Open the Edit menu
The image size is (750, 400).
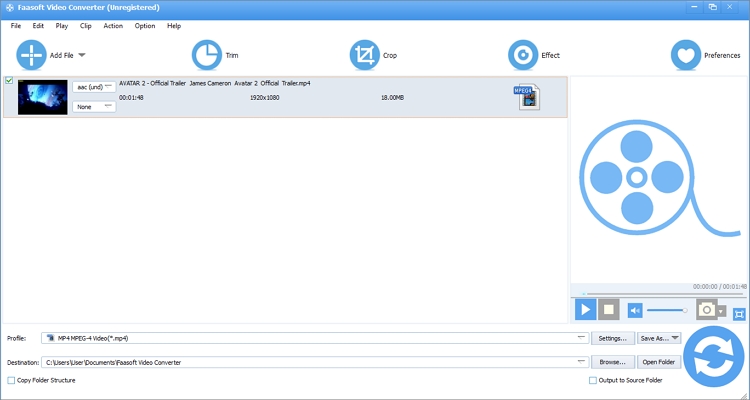(38, 26)
